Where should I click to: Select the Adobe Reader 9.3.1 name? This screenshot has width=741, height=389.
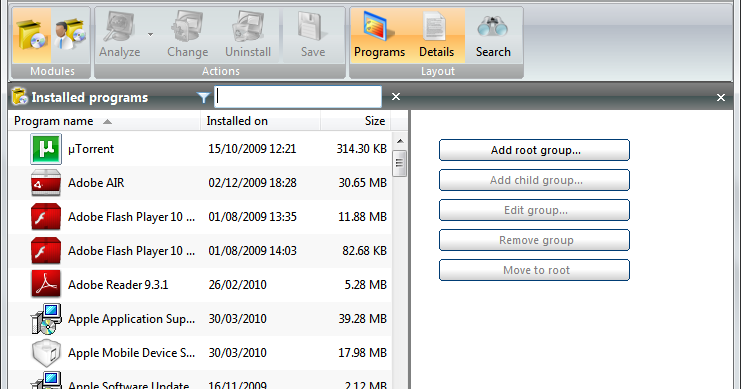coord(118,285)
